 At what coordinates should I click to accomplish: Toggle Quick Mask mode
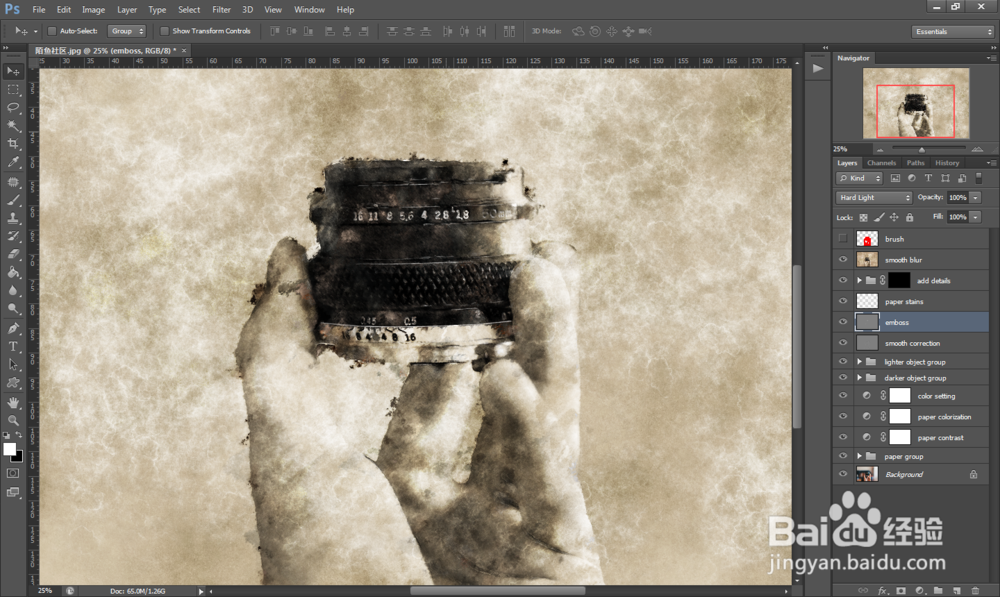tap(13, 473)
